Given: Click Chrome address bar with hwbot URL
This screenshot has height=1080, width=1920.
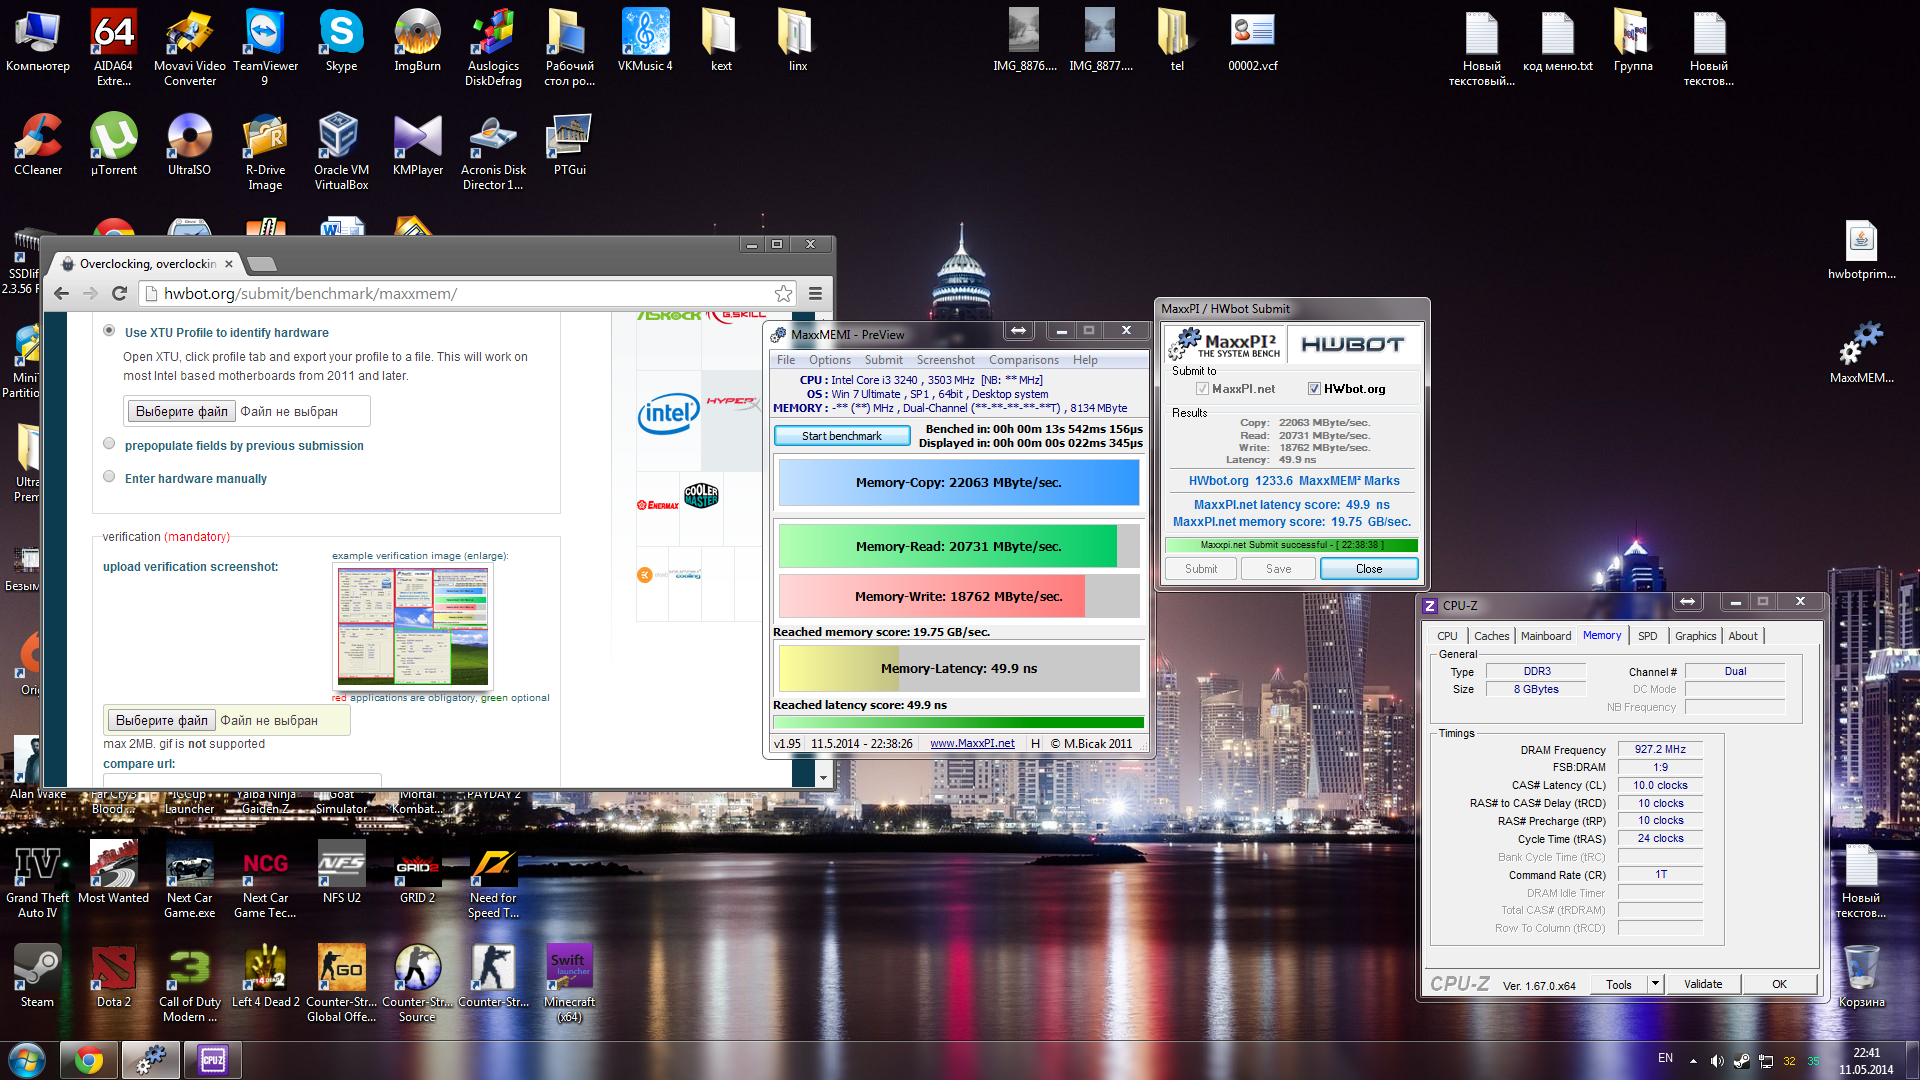Looking at the screenshot, I should pyautogui.click(x=466, y=293).
